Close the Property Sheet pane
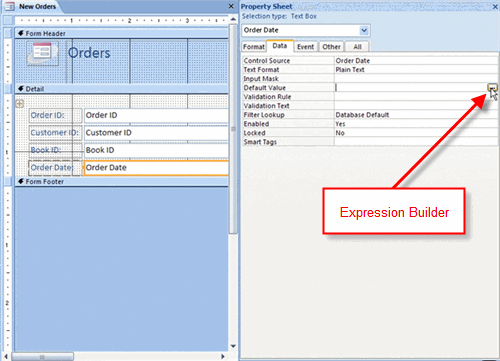Screen dimensions: 500x361 coord(495,7)
